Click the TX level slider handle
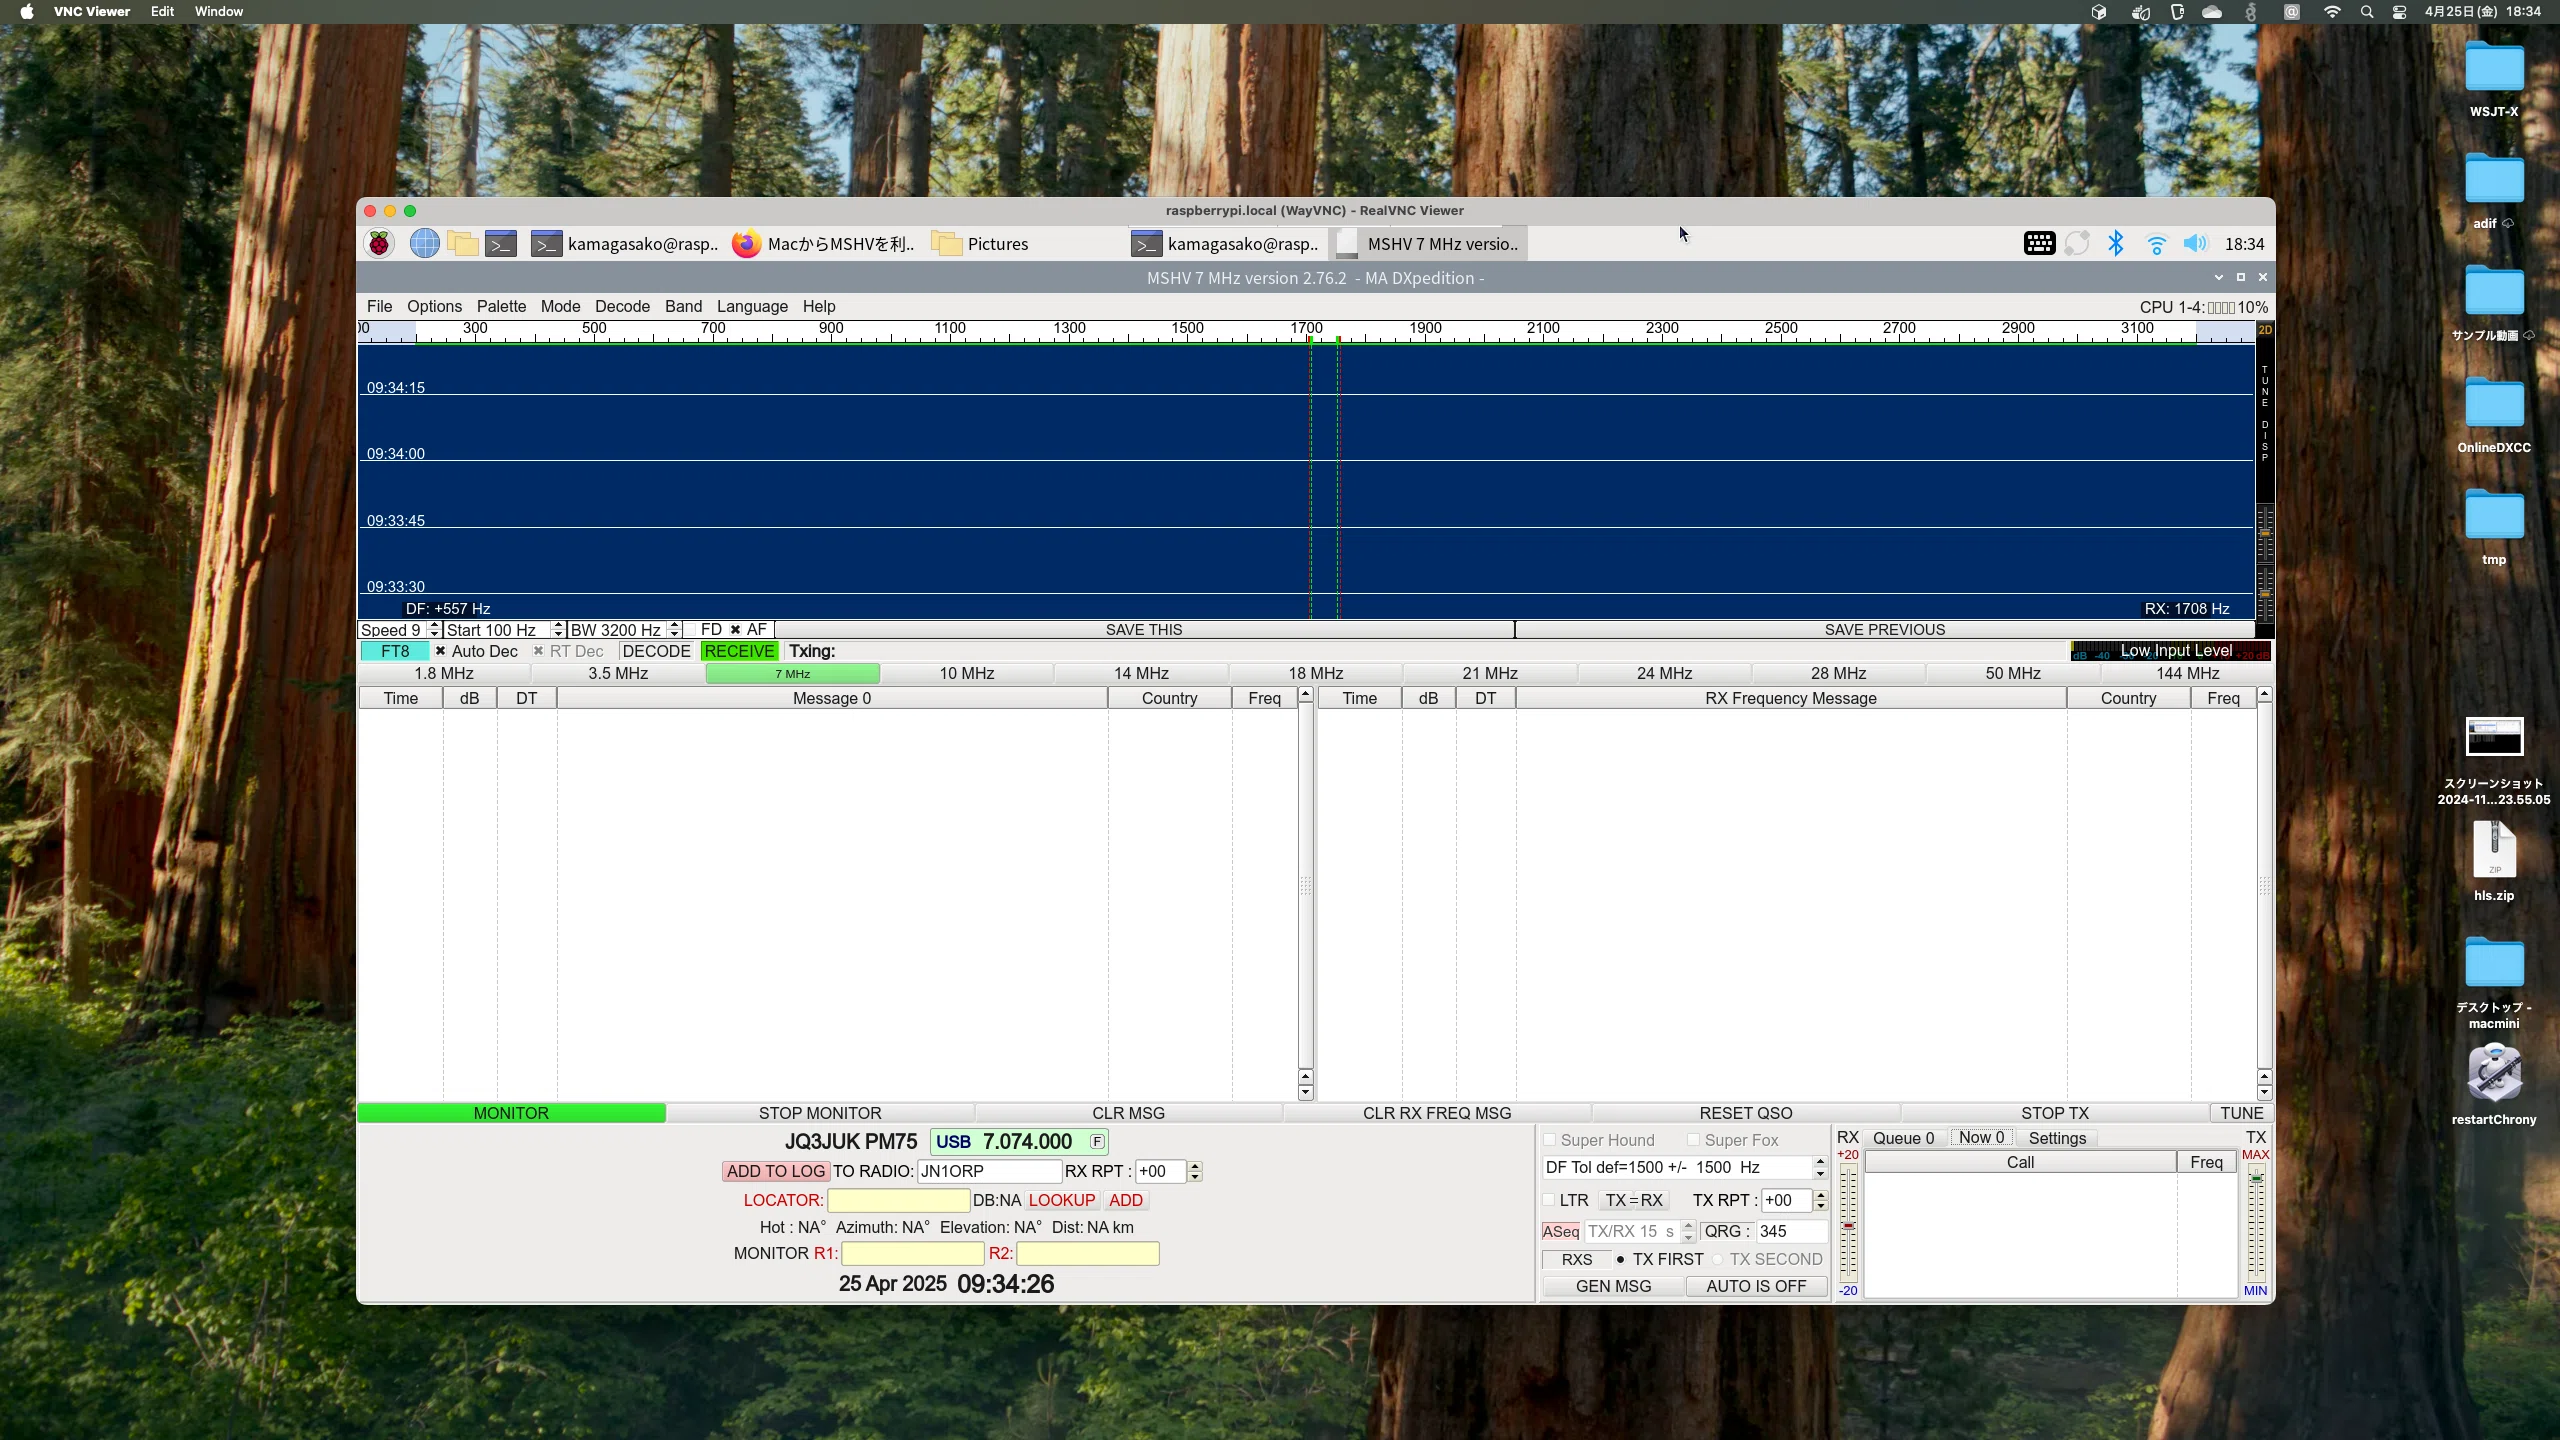This screenshot has width=2560, height=1440. pos(2256,1178)
